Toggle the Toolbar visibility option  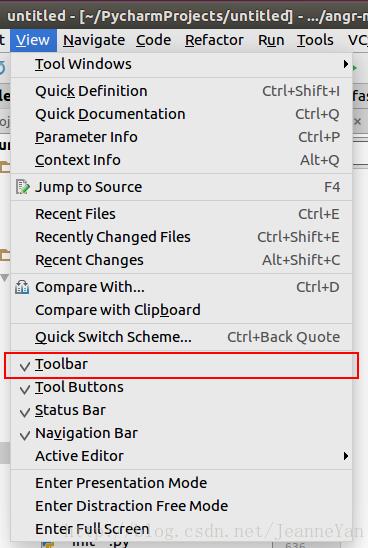click(181, 365)
